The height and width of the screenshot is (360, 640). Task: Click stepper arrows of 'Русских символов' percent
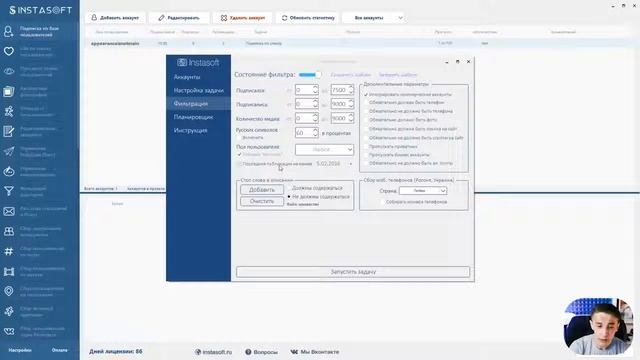315,133
